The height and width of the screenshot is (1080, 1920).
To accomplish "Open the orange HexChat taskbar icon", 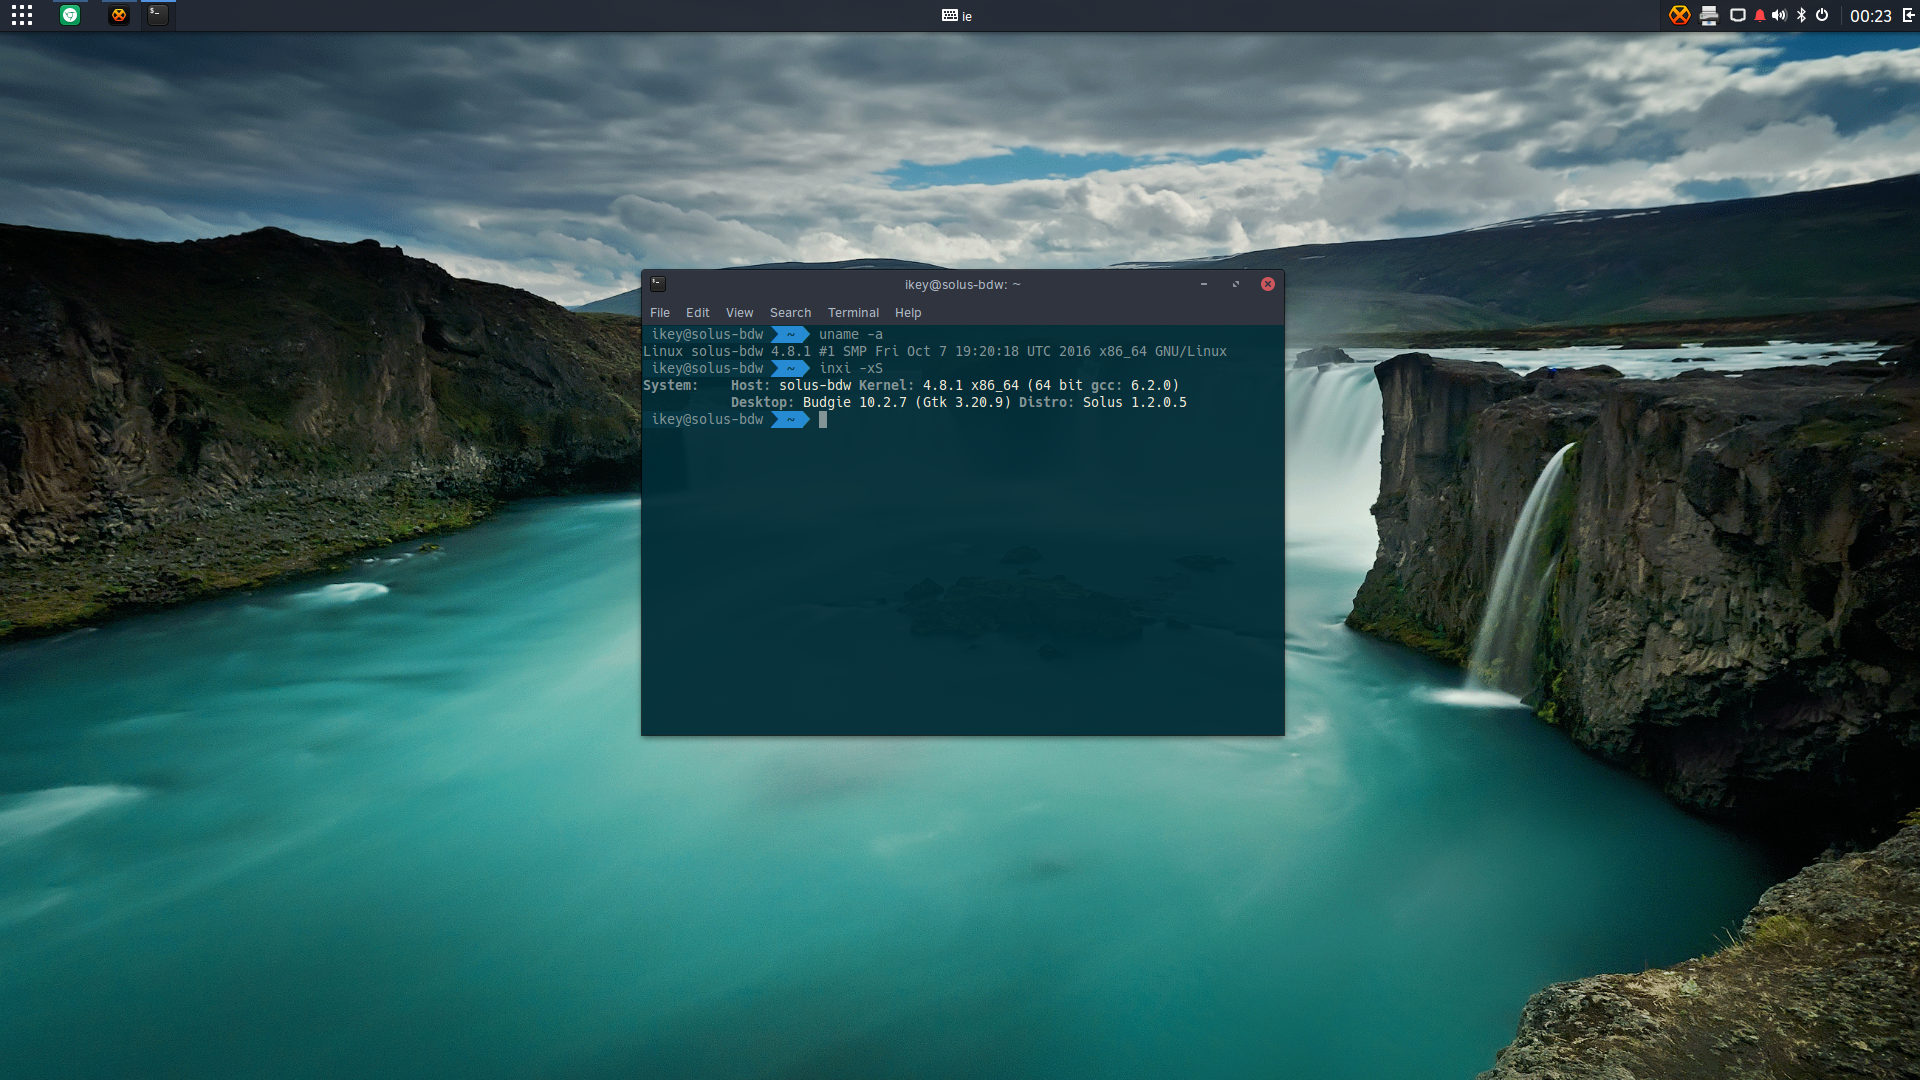I will click(119, 15).
